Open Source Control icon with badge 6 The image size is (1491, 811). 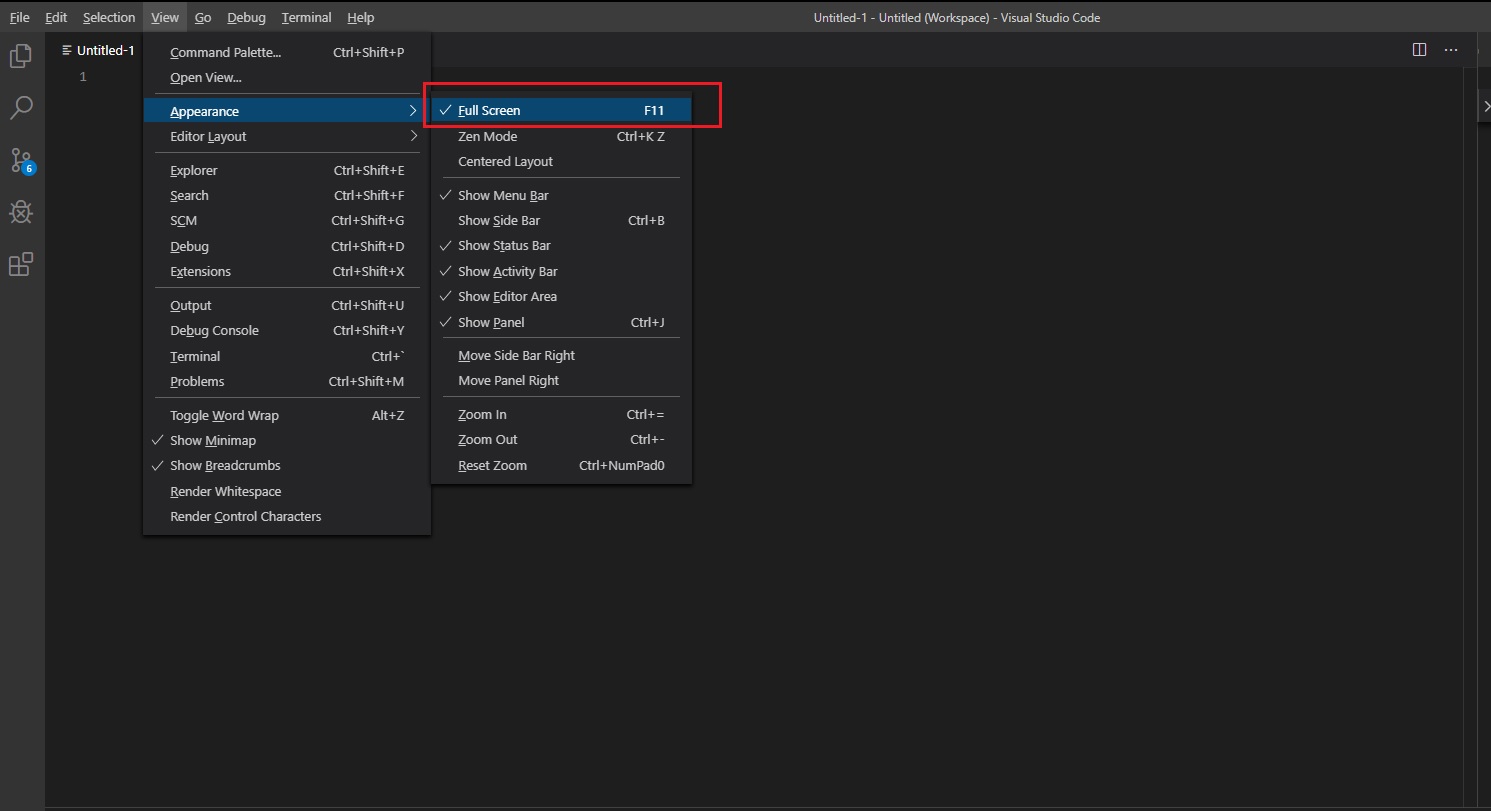point(21,160)
